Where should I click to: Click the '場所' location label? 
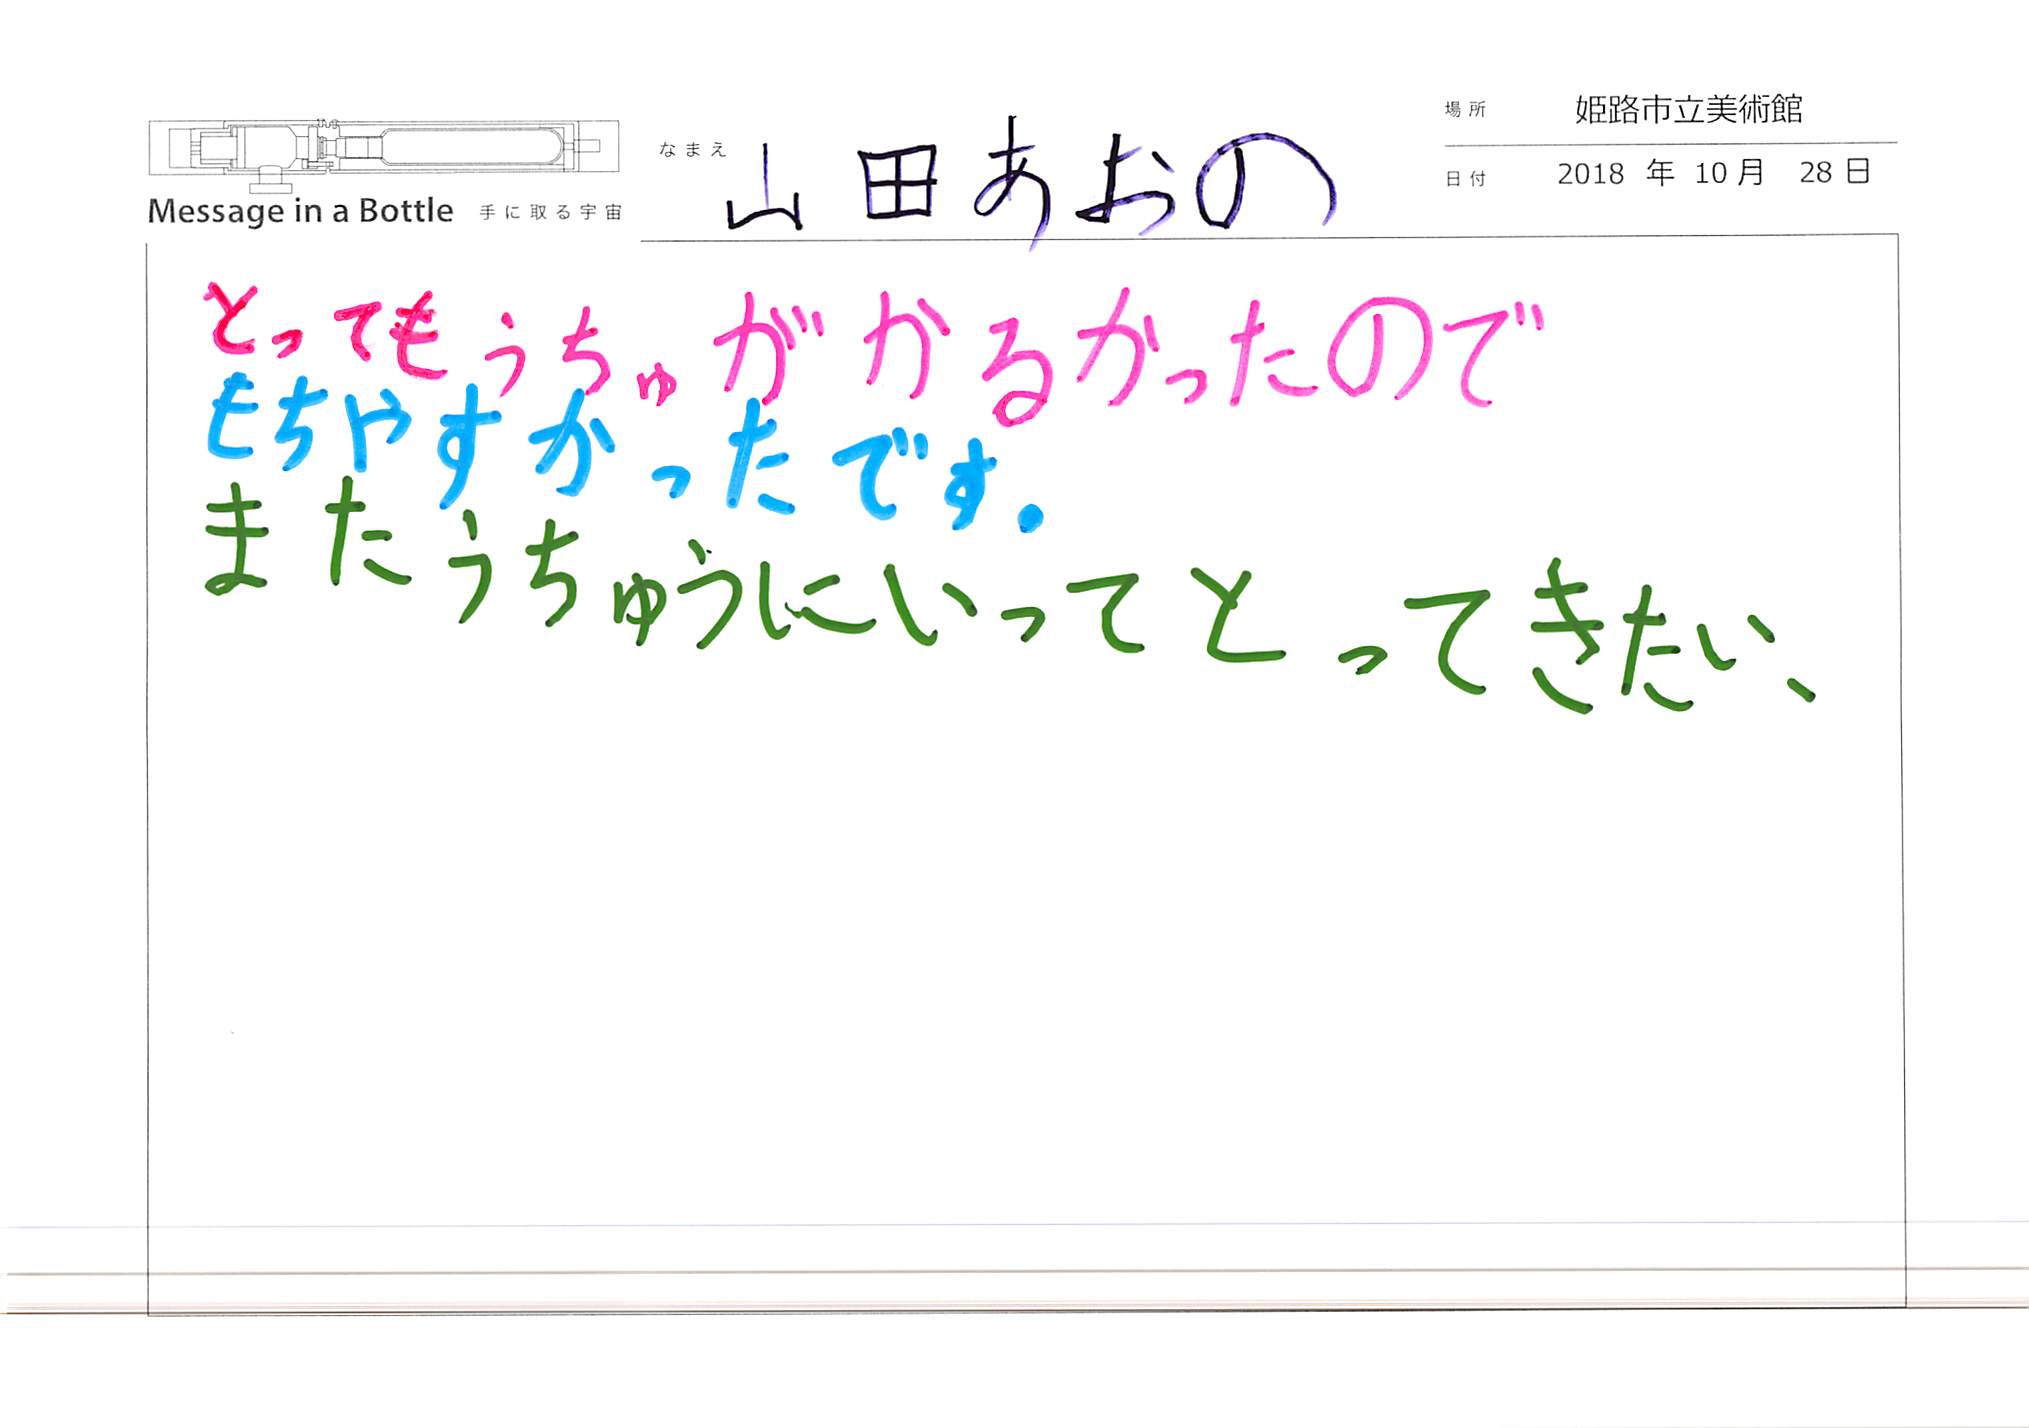[x=1465, y=110]
